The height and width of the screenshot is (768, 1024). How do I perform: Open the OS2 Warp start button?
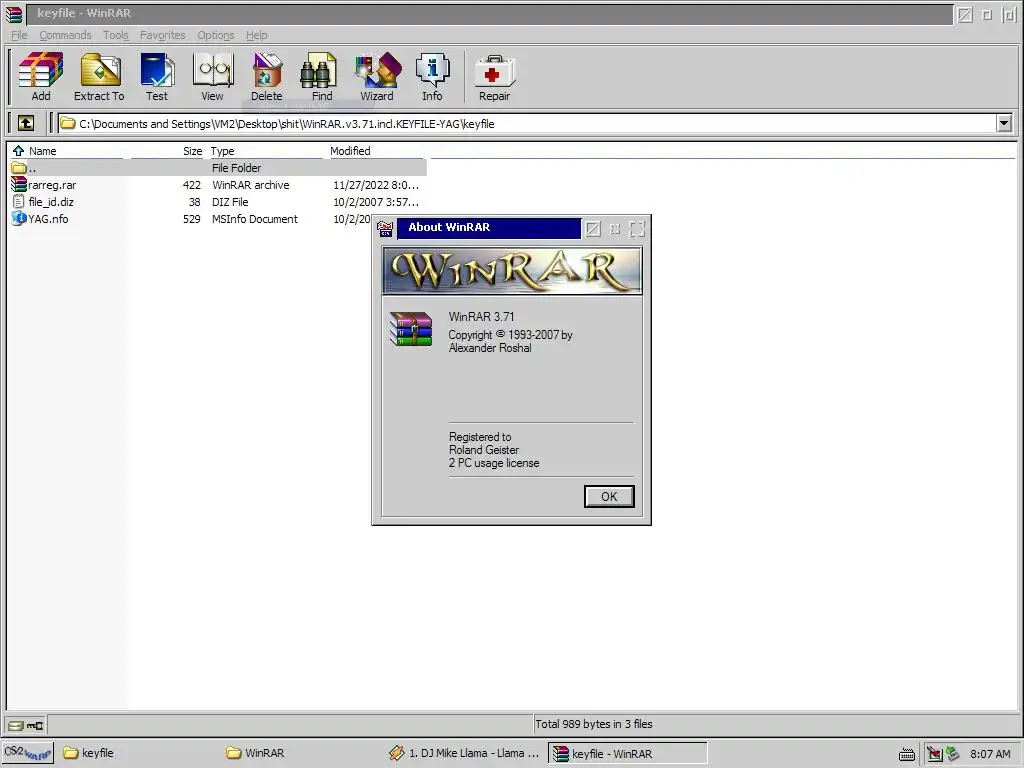point(27,752)
